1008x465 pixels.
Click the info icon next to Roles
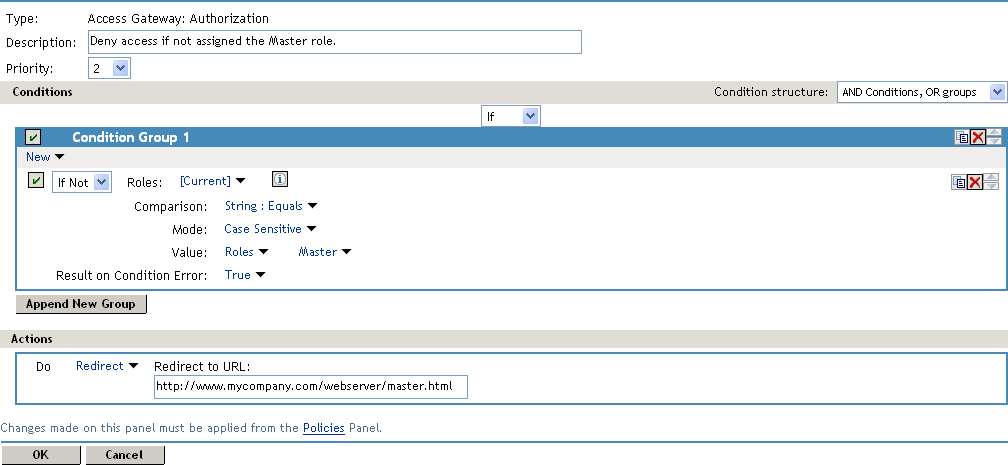(x=280, y=180)
